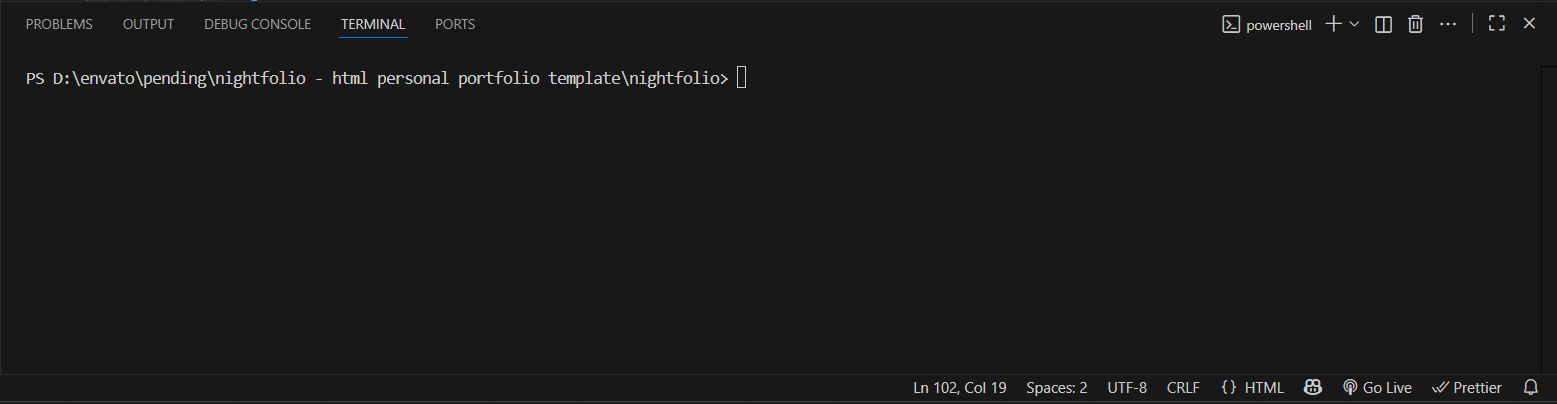The image size is (1557, 404).
Task: Switch to the PROBLEMS tab
Action: [59, 24]
